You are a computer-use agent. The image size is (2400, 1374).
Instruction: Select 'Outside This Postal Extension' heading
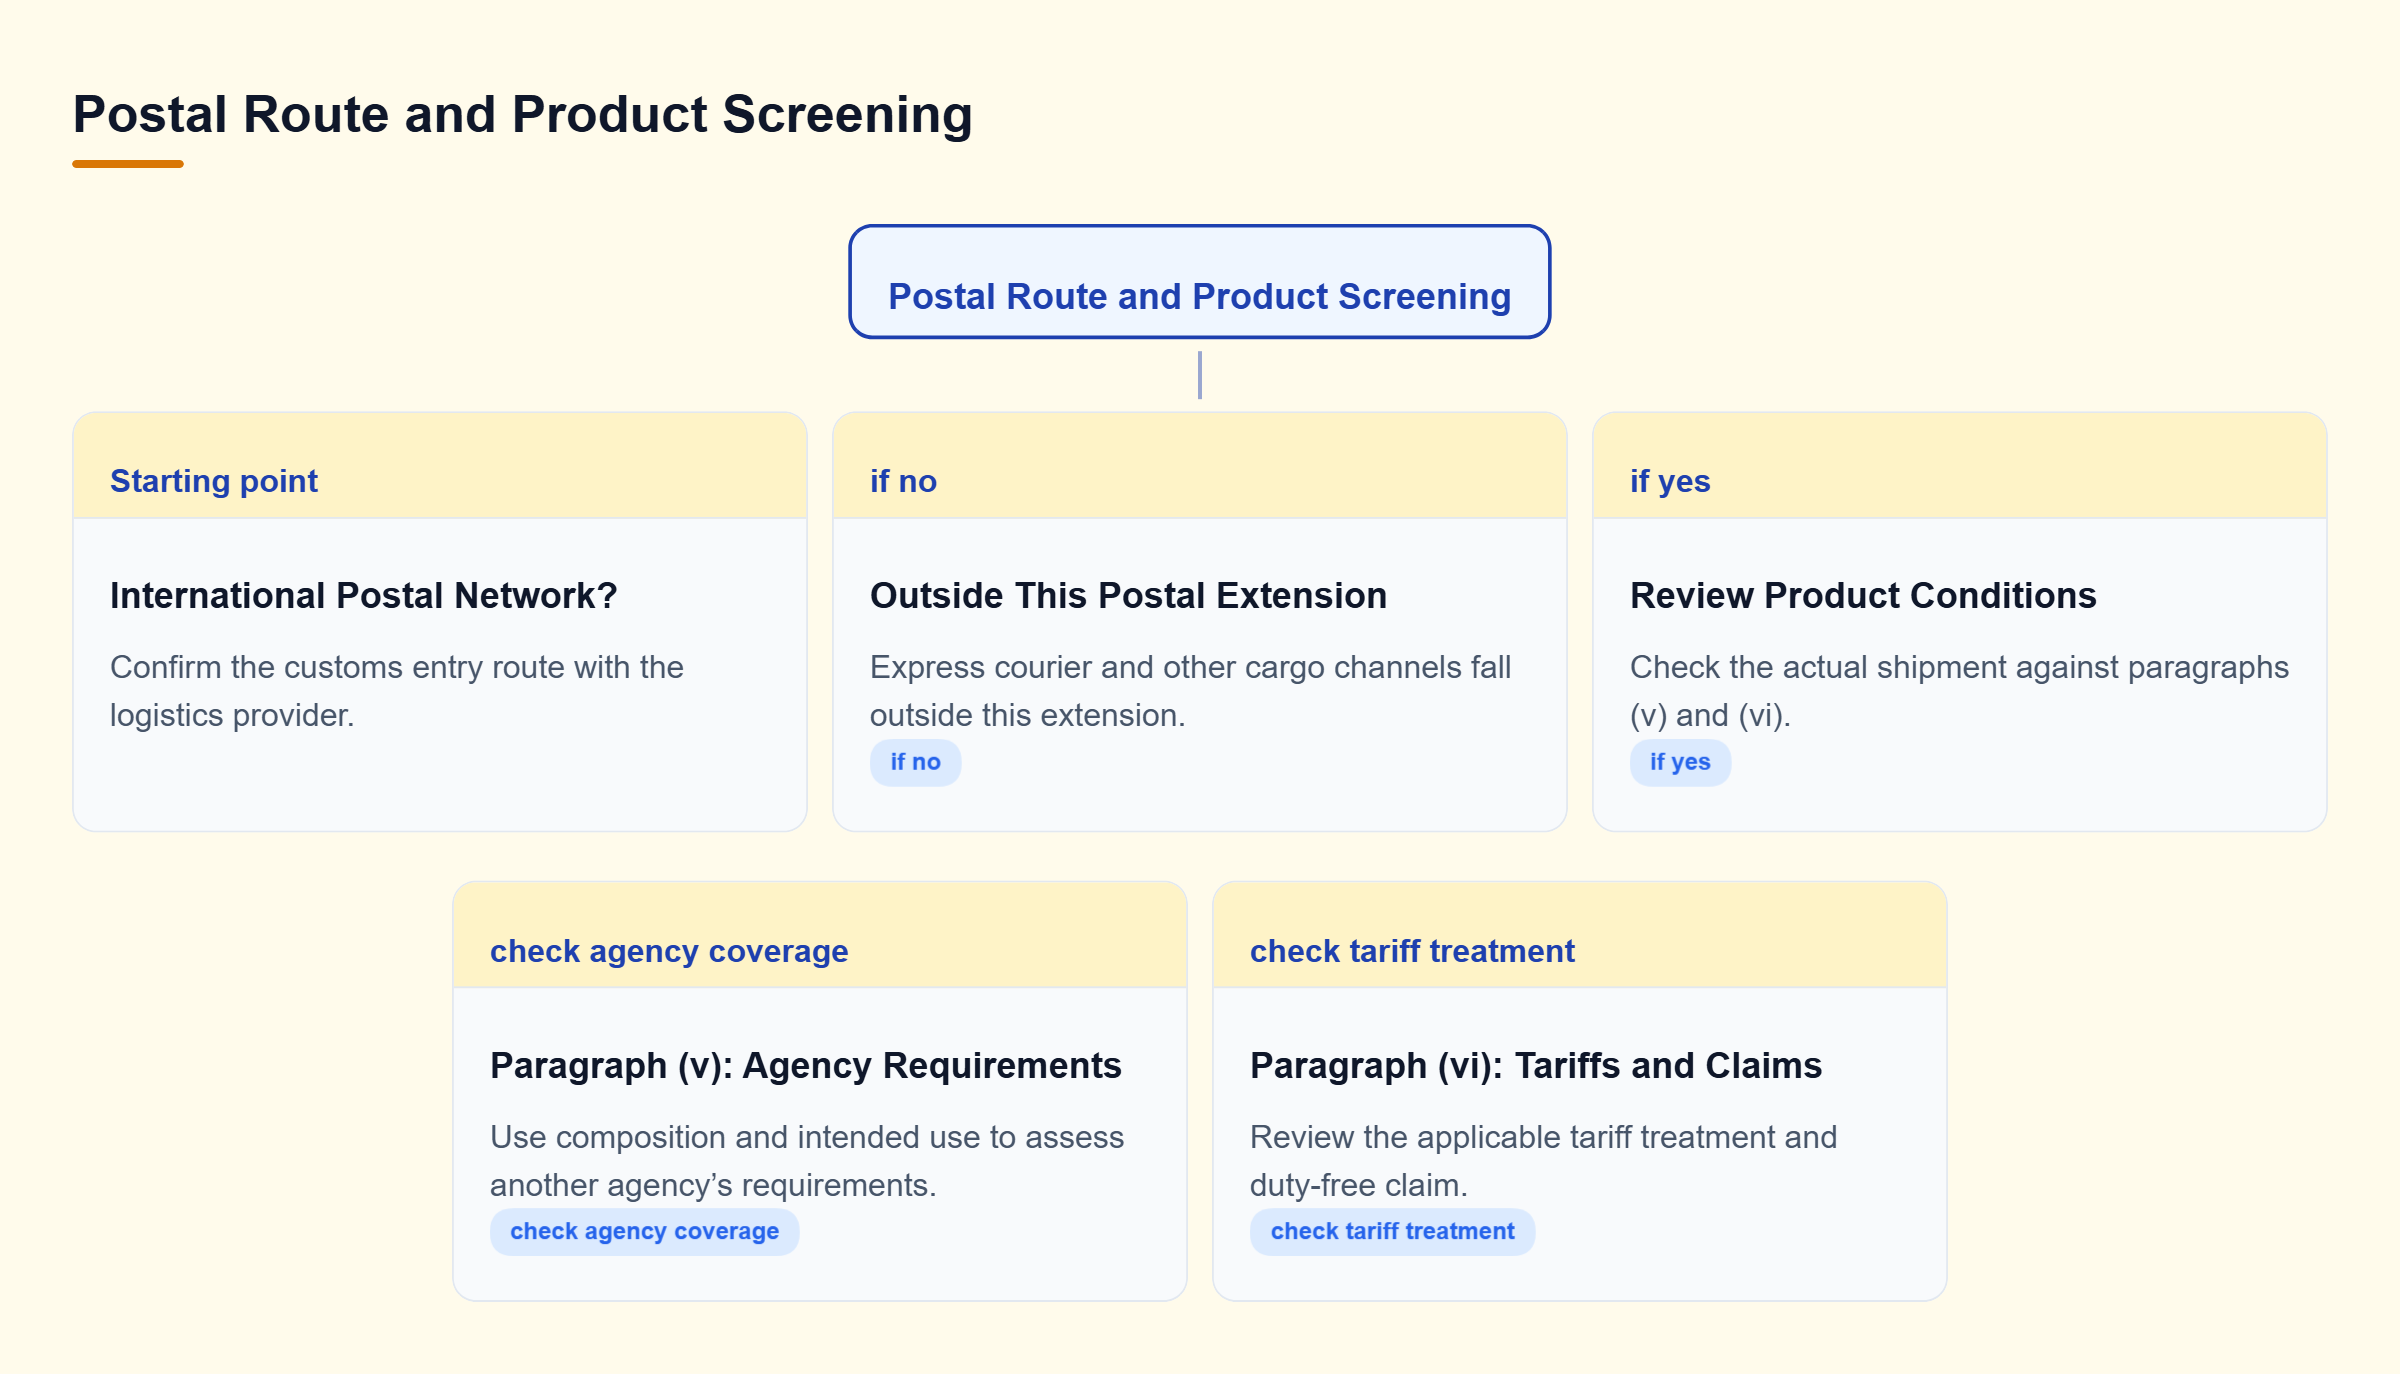coord(1128,595)
